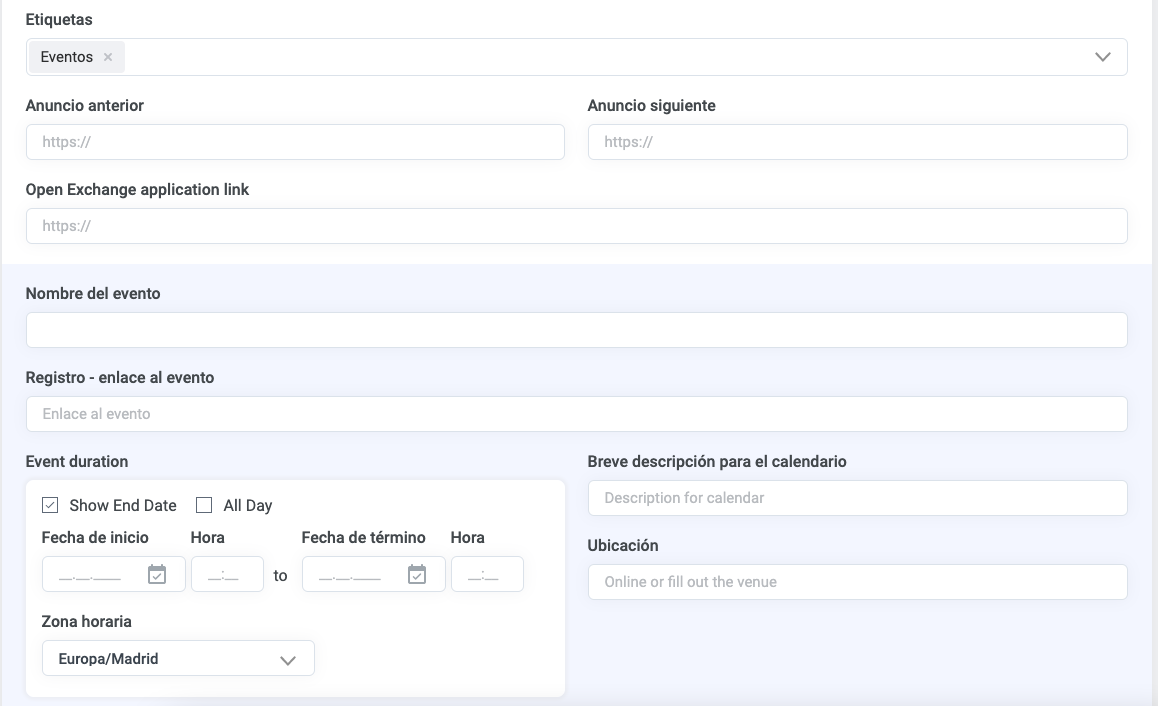1158x706 pixels.
Task: Uncheck the Show End Date checkbox
Action: pyautogui.click(x=50, y=505)
